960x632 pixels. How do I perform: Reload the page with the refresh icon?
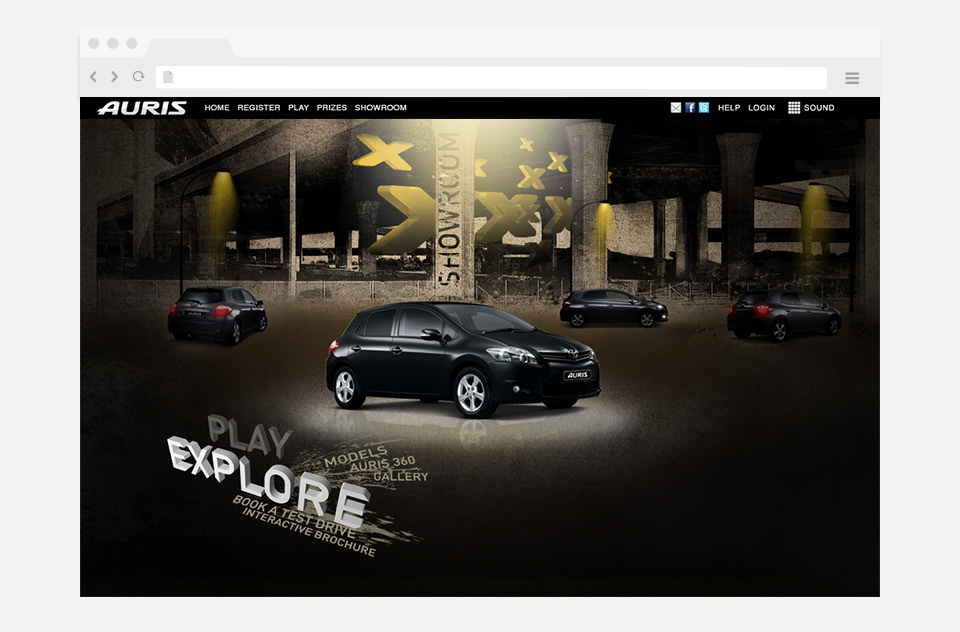(138, 77)
